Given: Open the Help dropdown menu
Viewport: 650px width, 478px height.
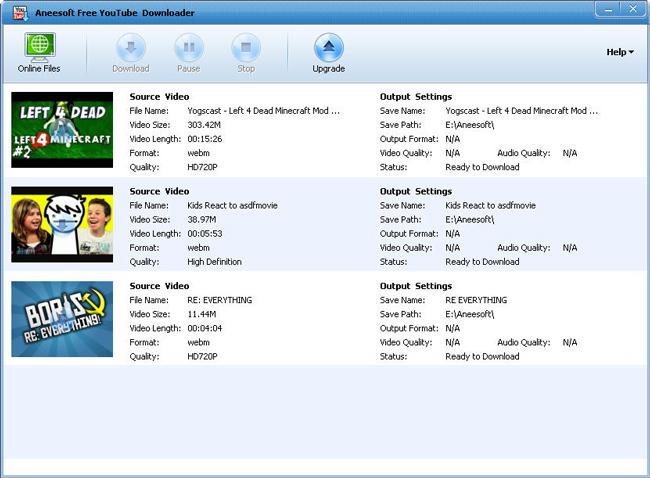Looking at the screenshot, I should click(620, 52).
